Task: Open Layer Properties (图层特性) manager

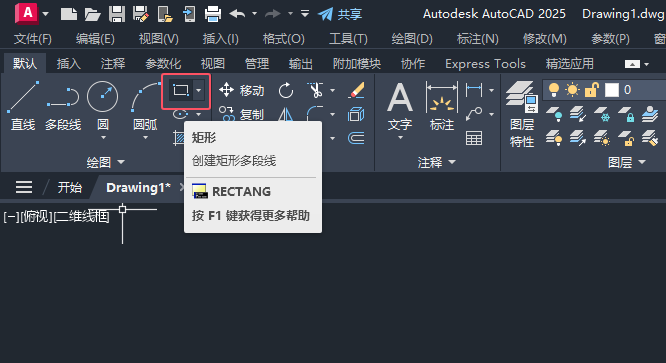Action: (522, 114)
